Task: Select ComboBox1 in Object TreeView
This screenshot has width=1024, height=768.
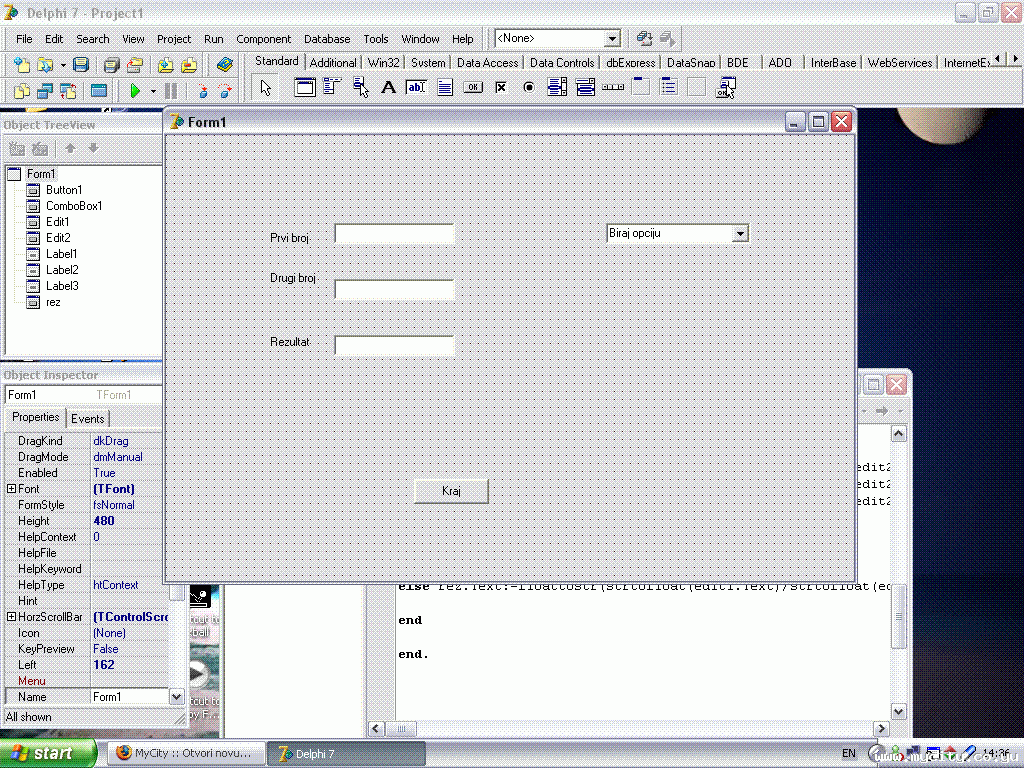Action: (74, 206)
